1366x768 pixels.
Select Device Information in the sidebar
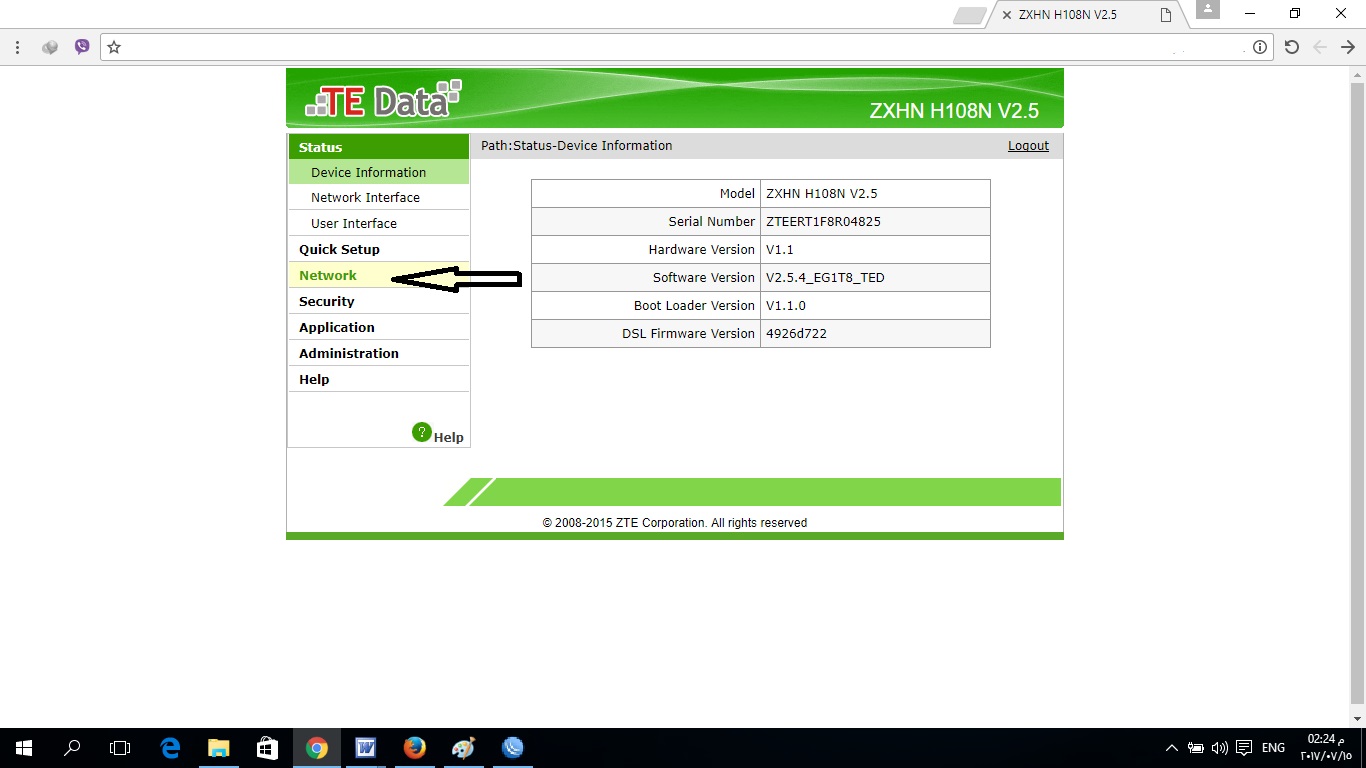(379, 172)
